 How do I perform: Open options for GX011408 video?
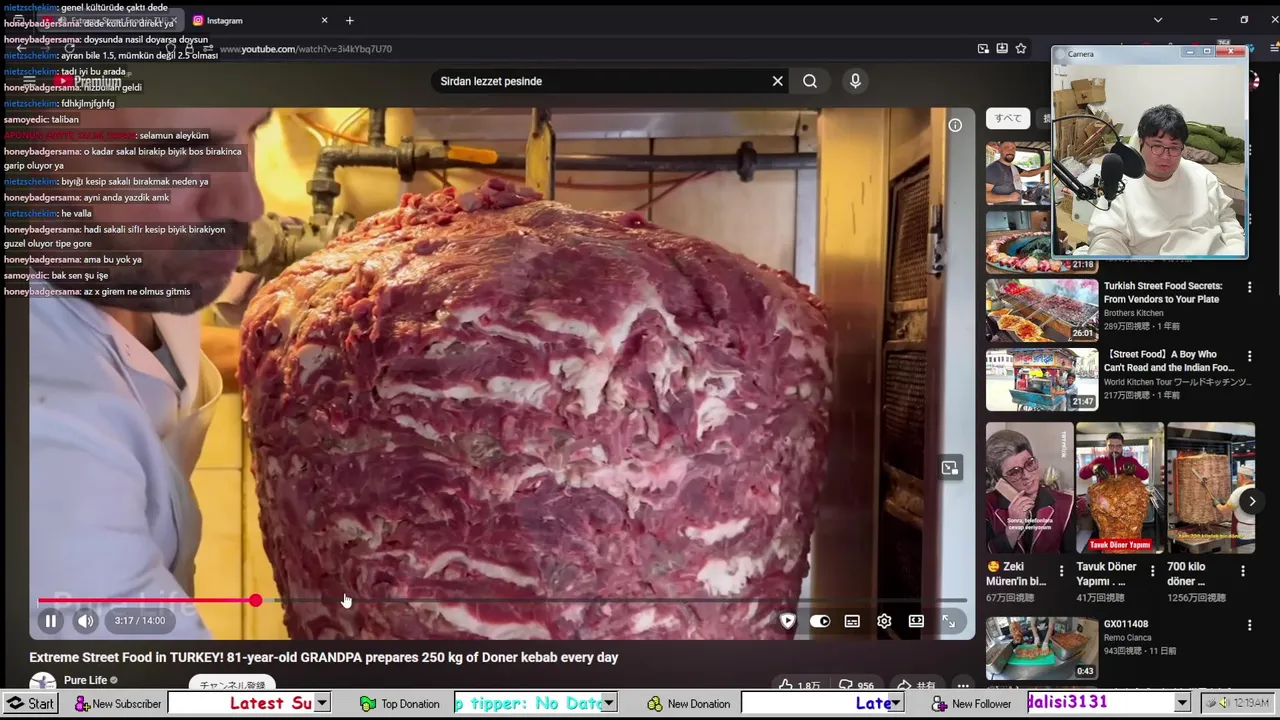pyautogui.click(x=1249, y=625)
